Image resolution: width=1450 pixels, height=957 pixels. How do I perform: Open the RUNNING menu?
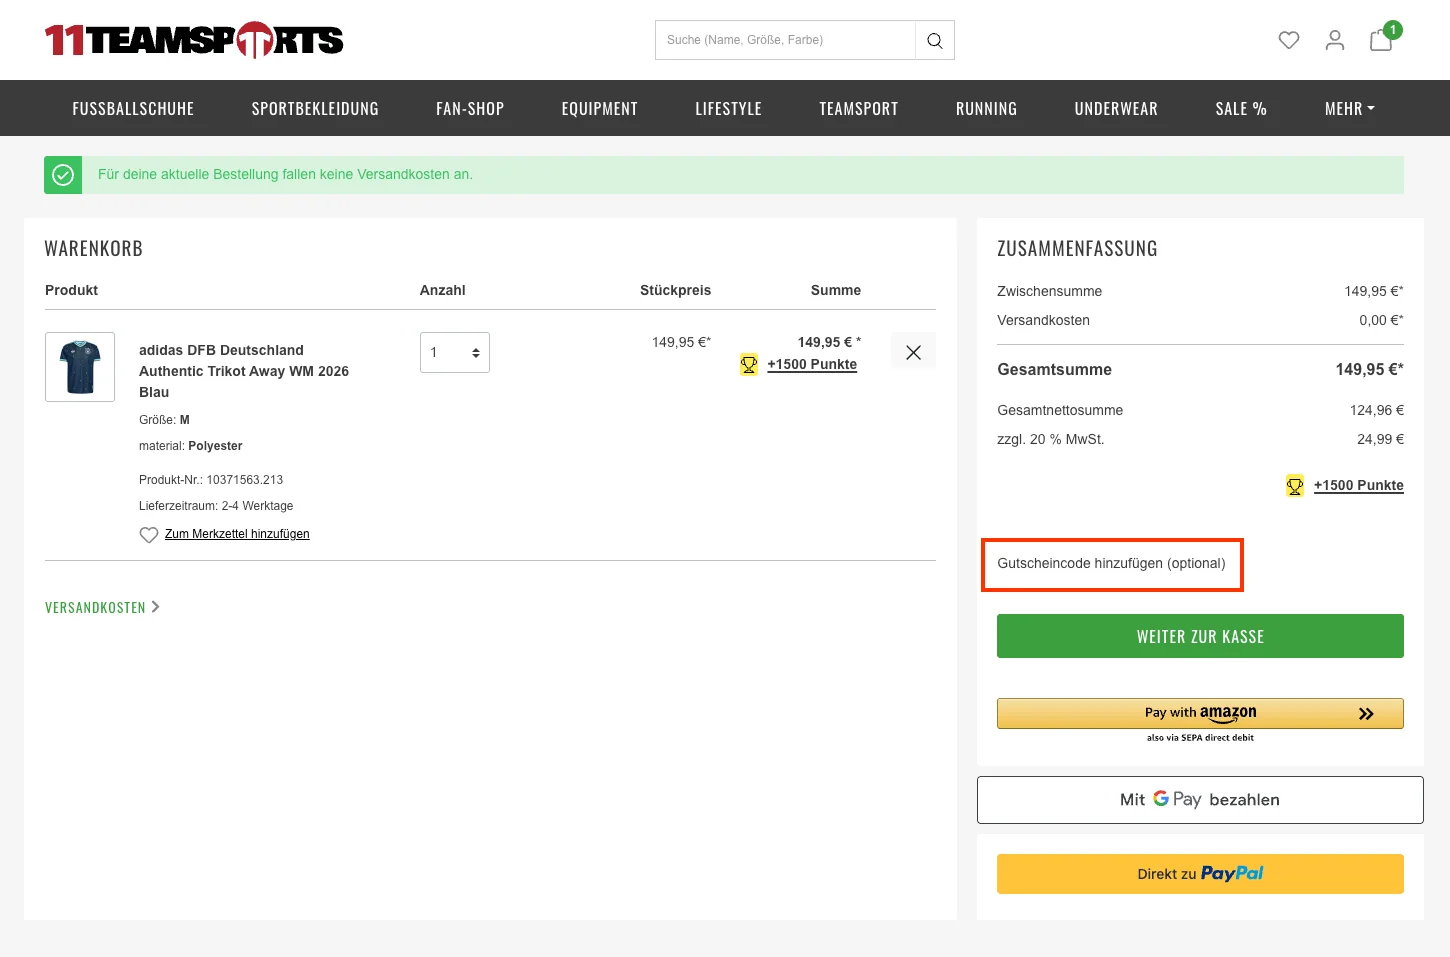pyautogui.click(x=986, y=108)
